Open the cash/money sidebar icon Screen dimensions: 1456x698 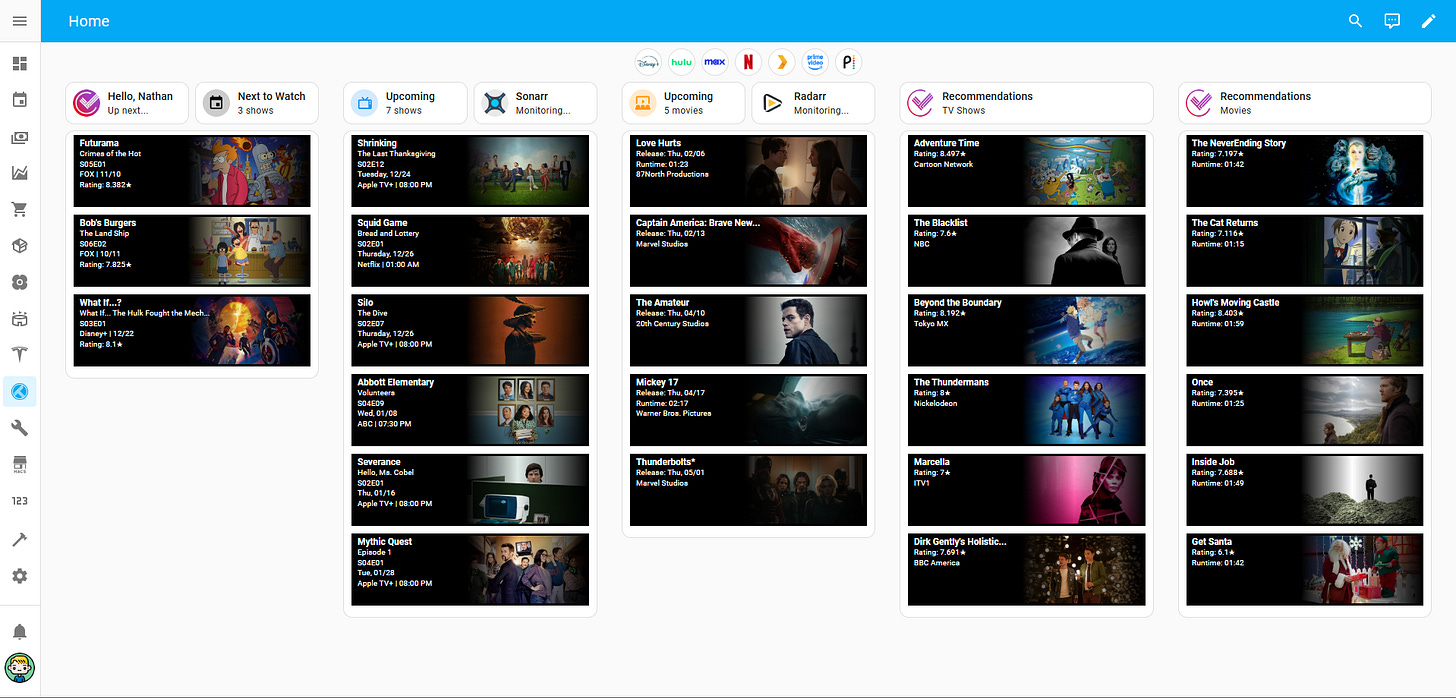pos(20,137)
